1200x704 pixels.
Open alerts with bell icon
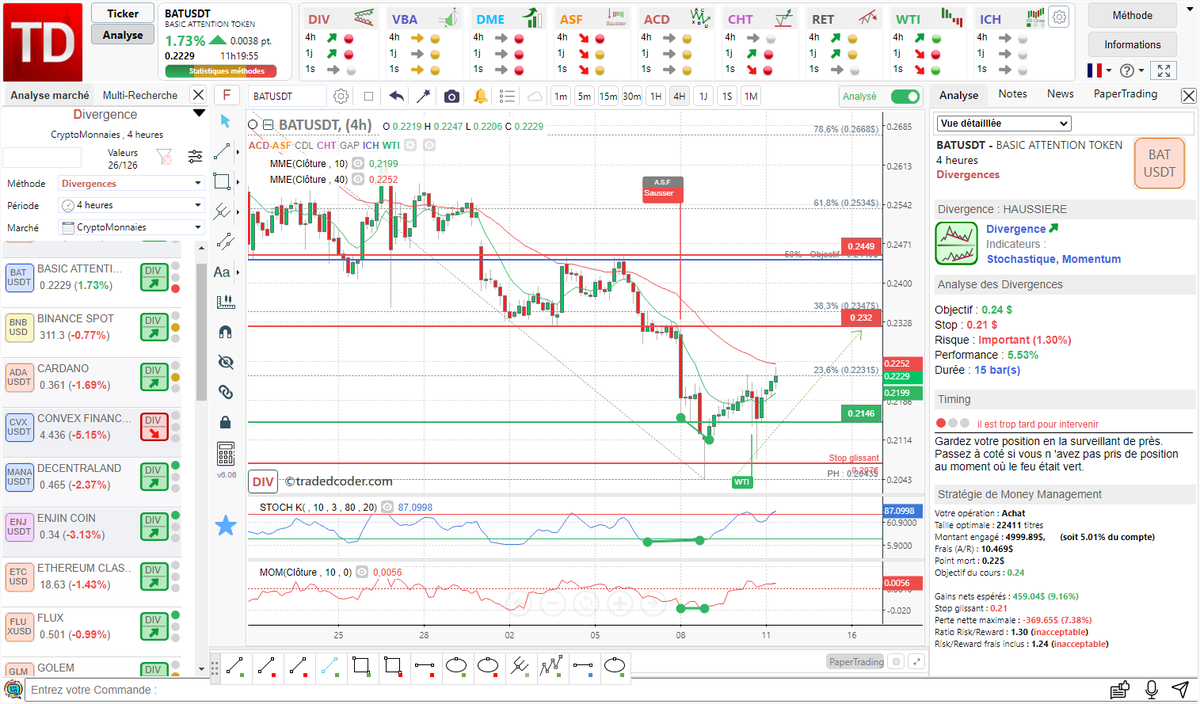[x=481, y=96]
